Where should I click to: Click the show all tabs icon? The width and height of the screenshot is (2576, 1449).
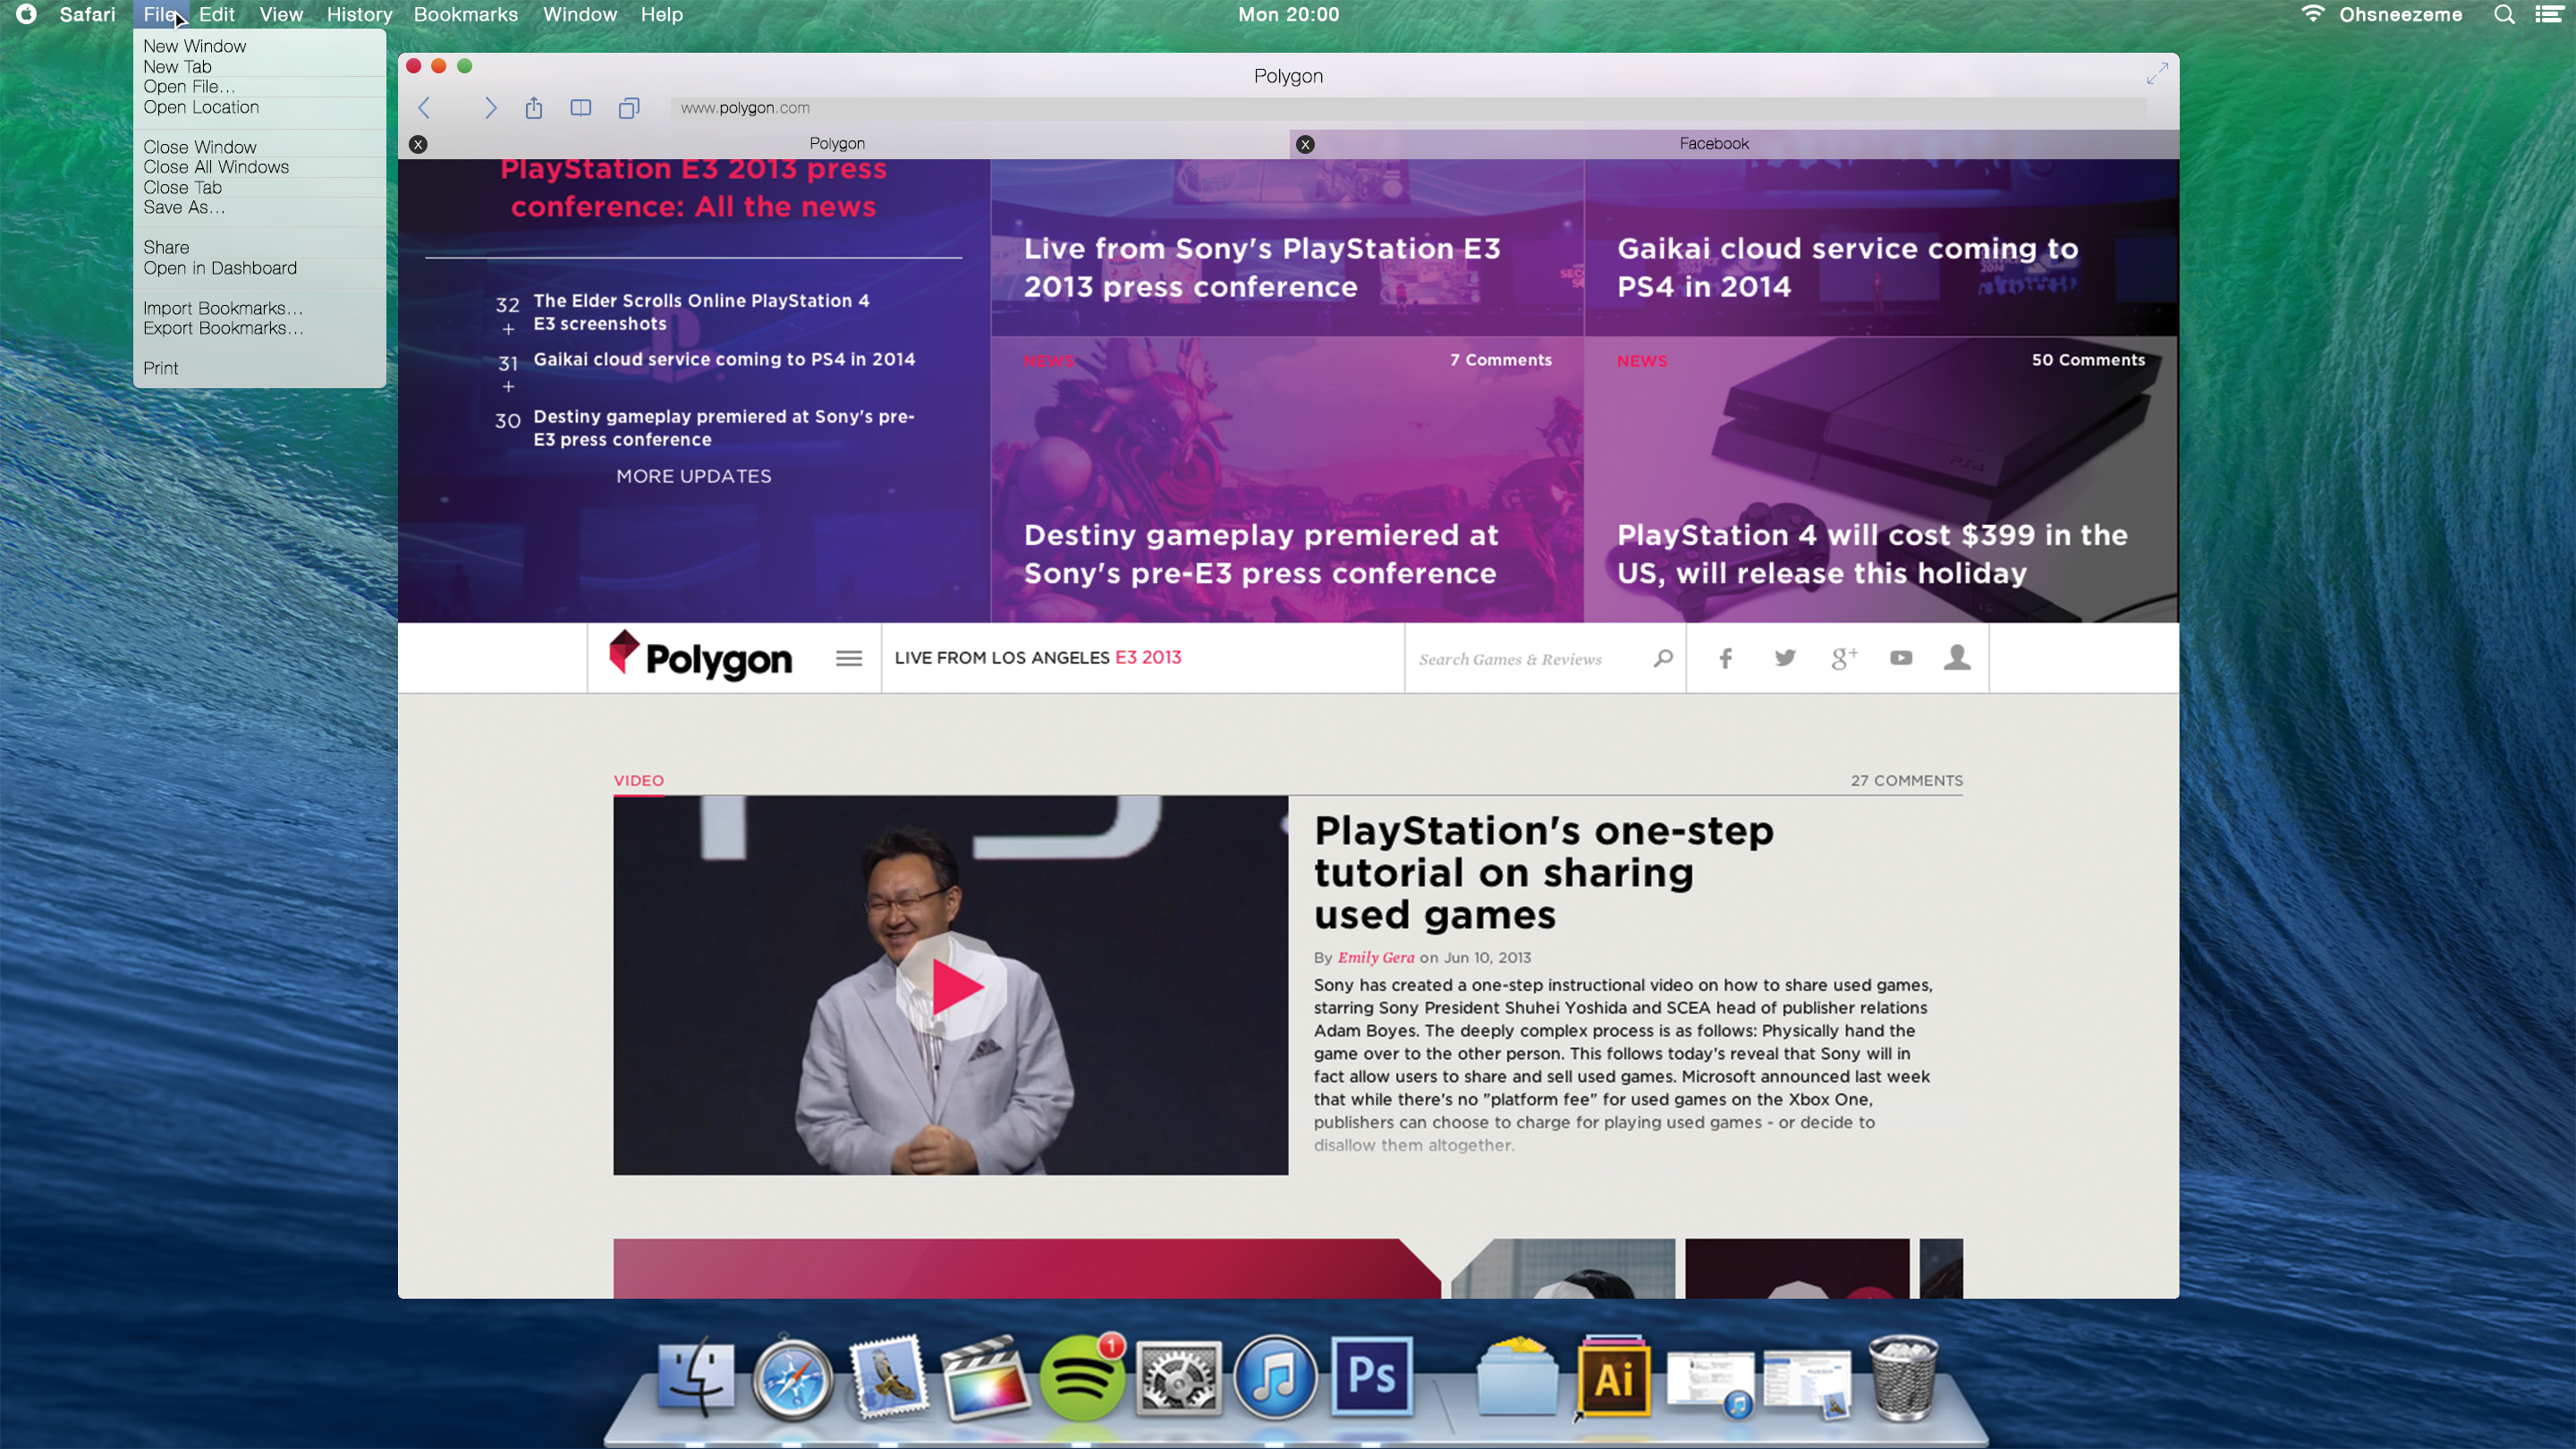pyautogui.click(x=628, y=108)
